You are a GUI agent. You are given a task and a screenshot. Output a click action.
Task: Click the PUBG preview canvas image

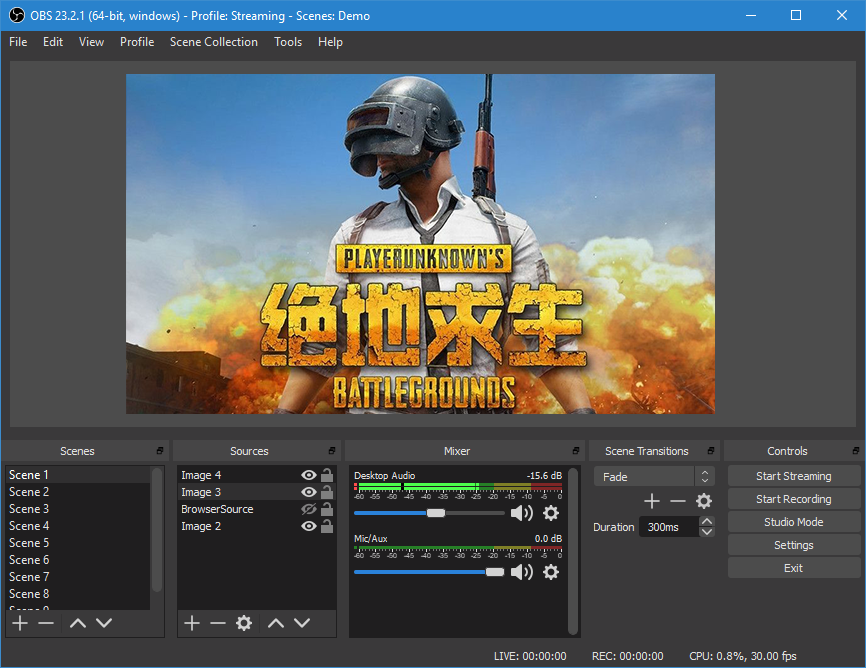coord(420,244)
